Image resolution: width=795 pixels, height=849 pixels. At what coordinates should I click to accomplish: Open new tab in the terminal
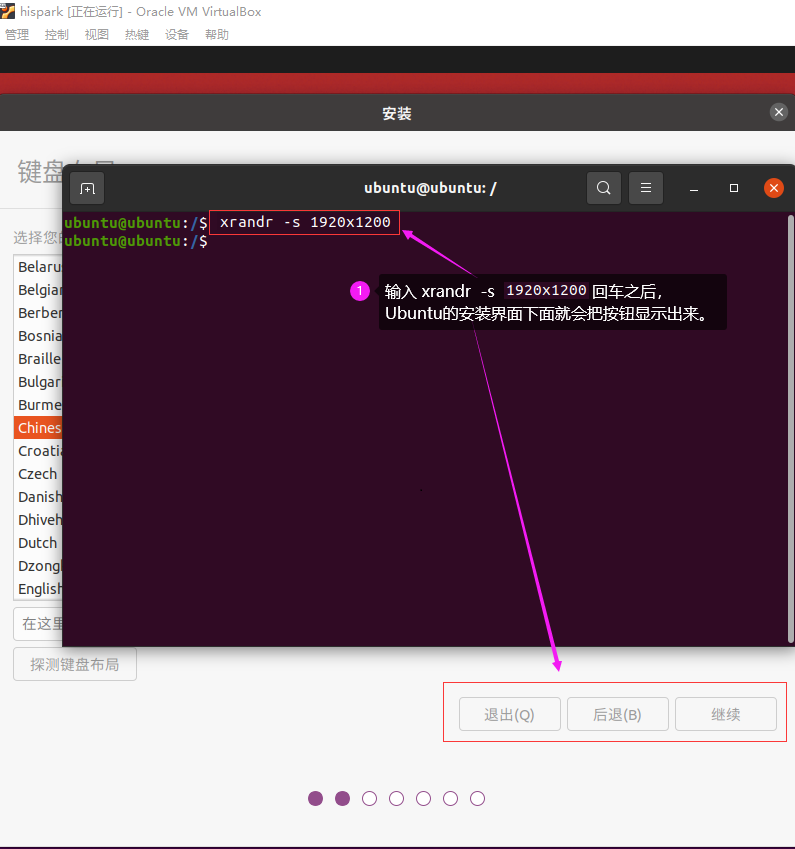tap(87, 188)
